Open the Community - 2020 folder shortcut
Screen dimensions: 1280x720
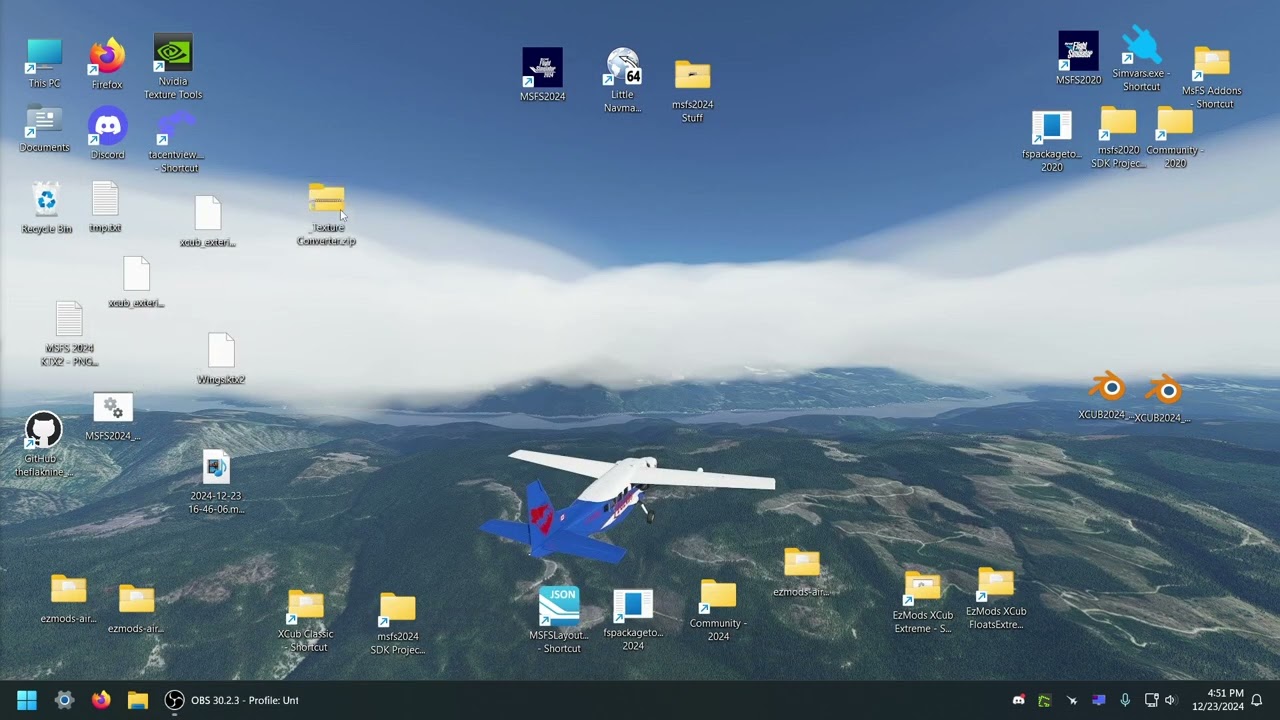click(1175, 138)
